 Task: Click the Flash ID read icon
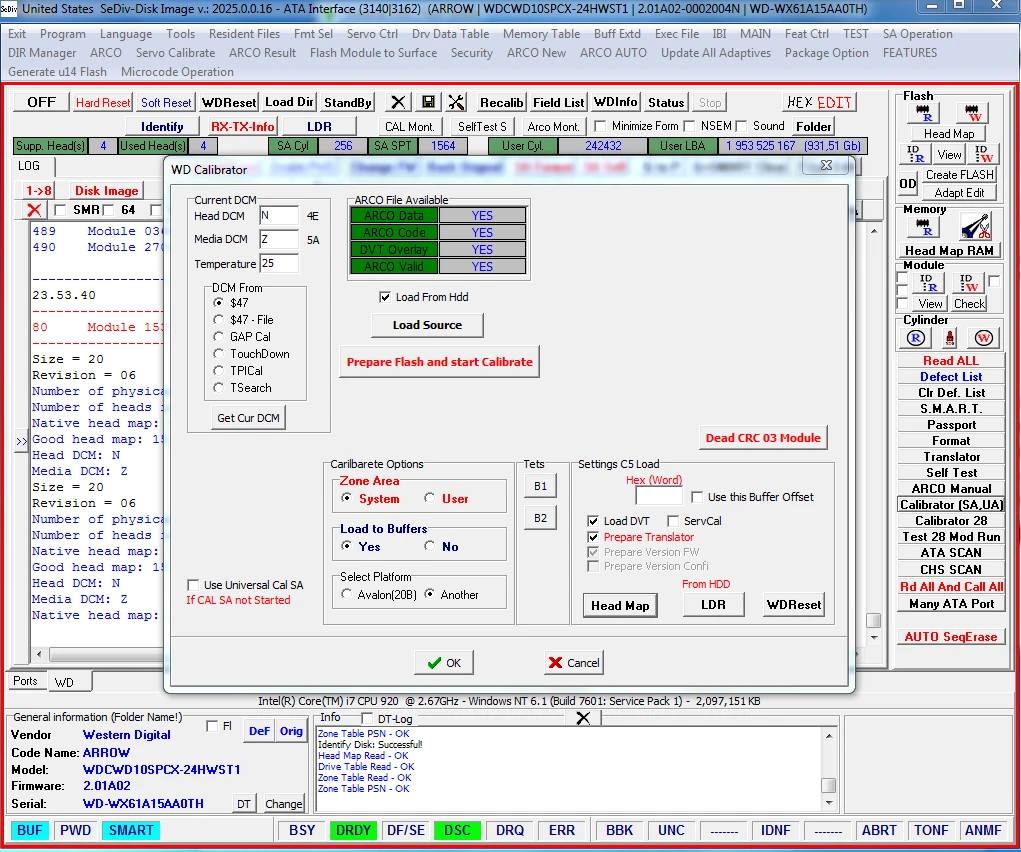916,154
